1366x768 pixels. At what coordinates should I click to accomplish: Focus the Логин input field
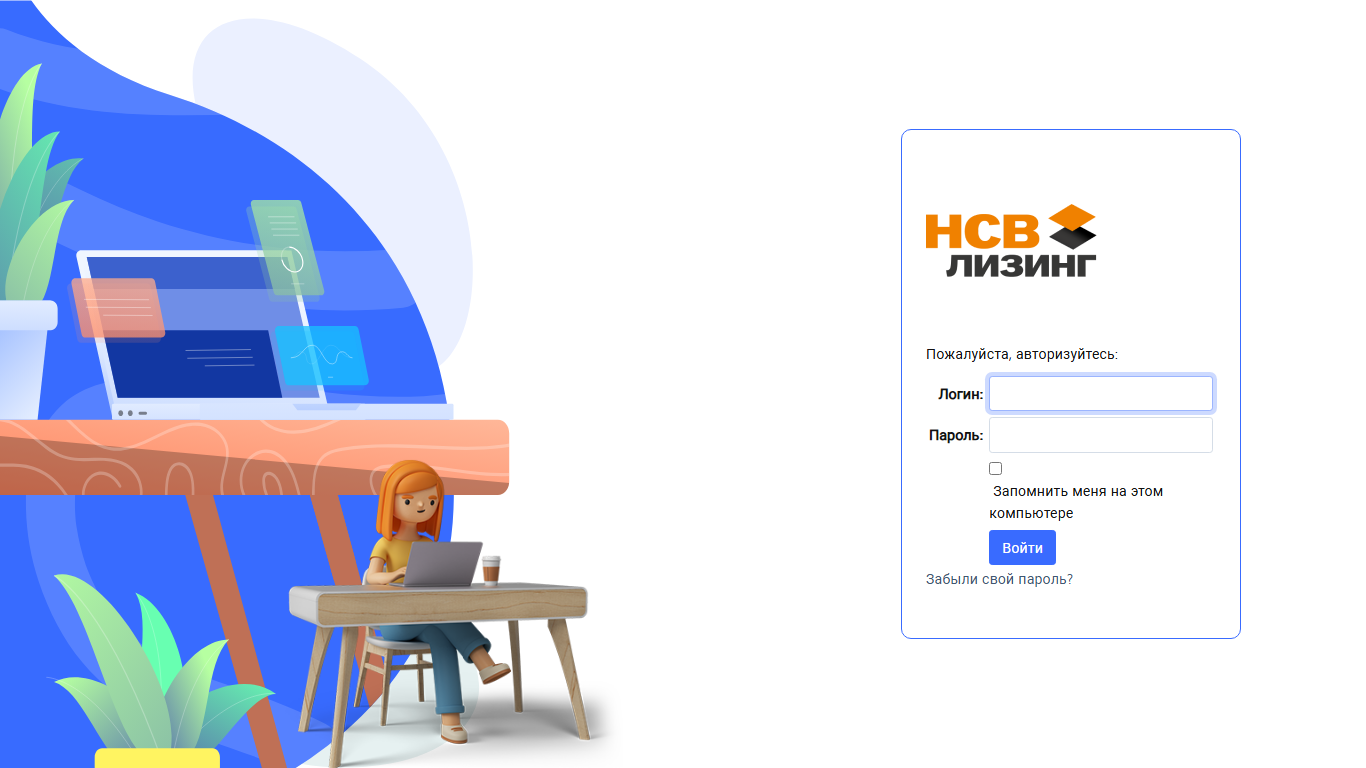1101,394
